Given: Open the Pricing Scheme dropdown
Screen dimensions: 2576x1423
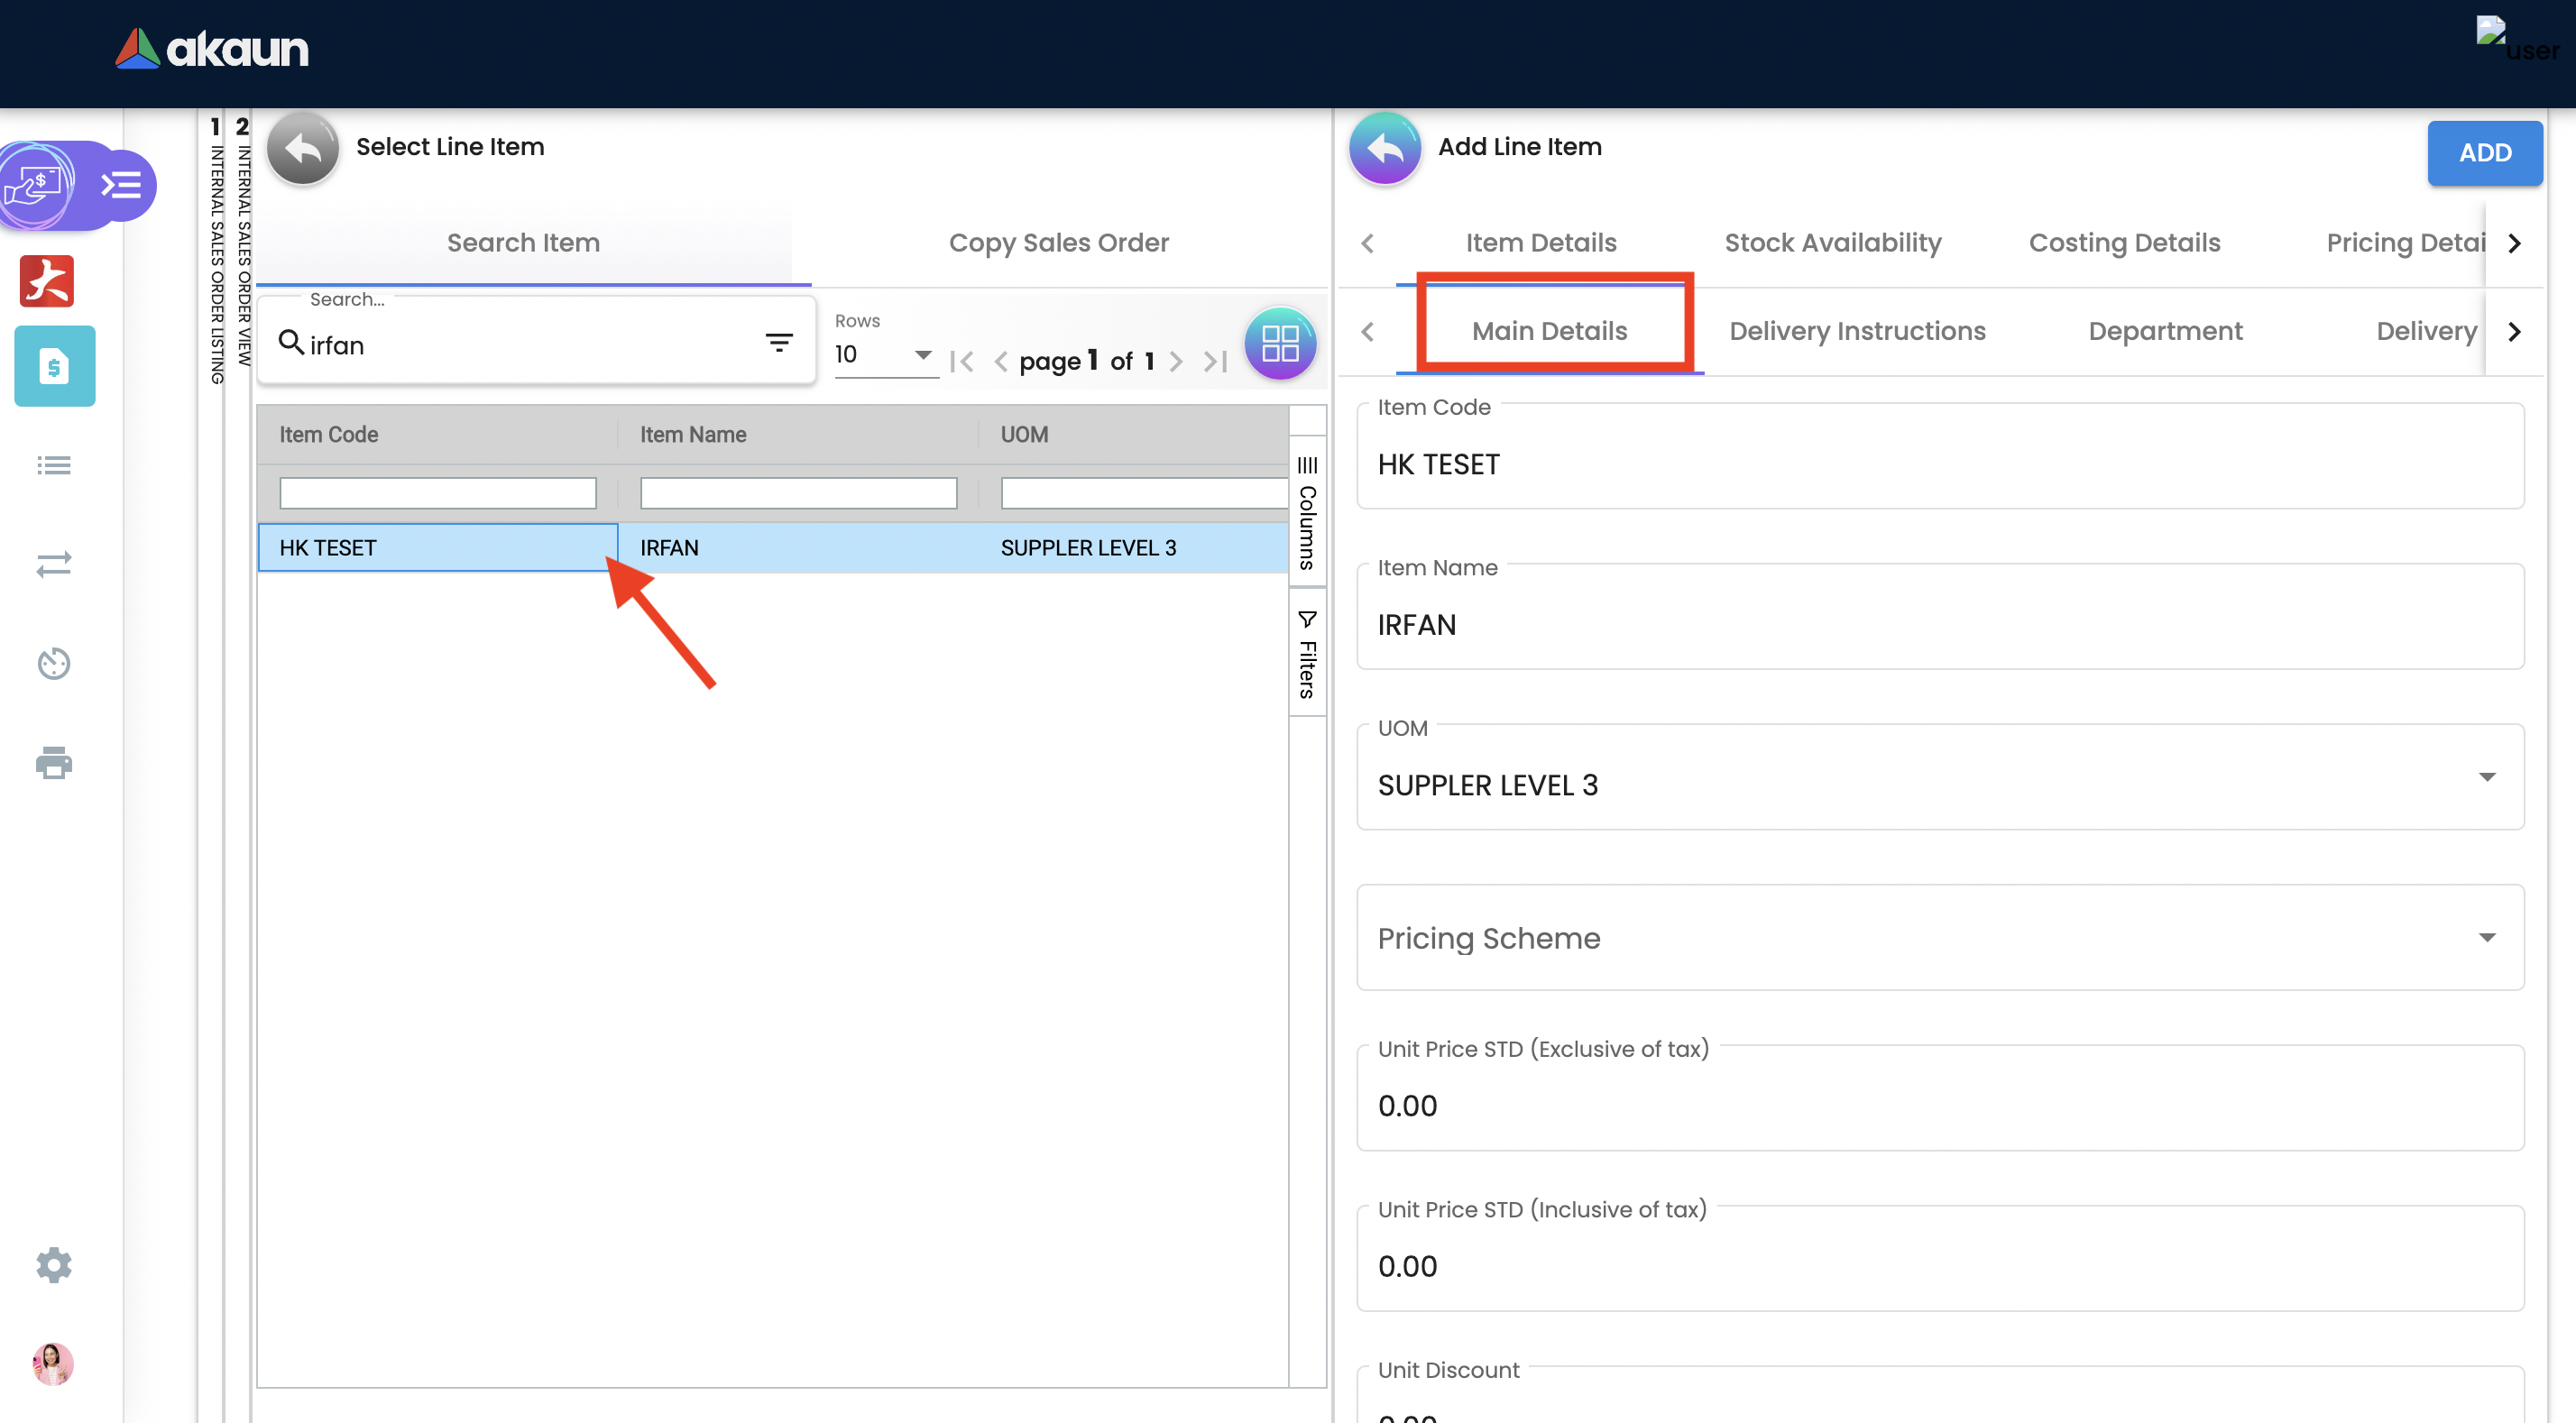Looking at the screenshot, I should point(2486,937).
